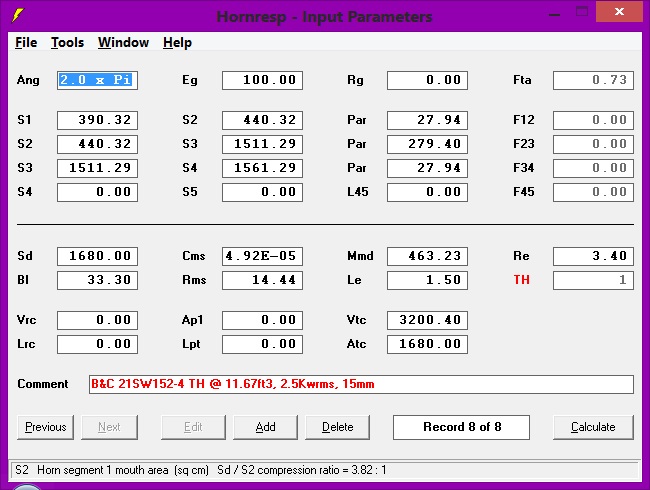Click the Ang label
Image resolution: width=650 pixels, height=490 pixels.
coord(28,80)
